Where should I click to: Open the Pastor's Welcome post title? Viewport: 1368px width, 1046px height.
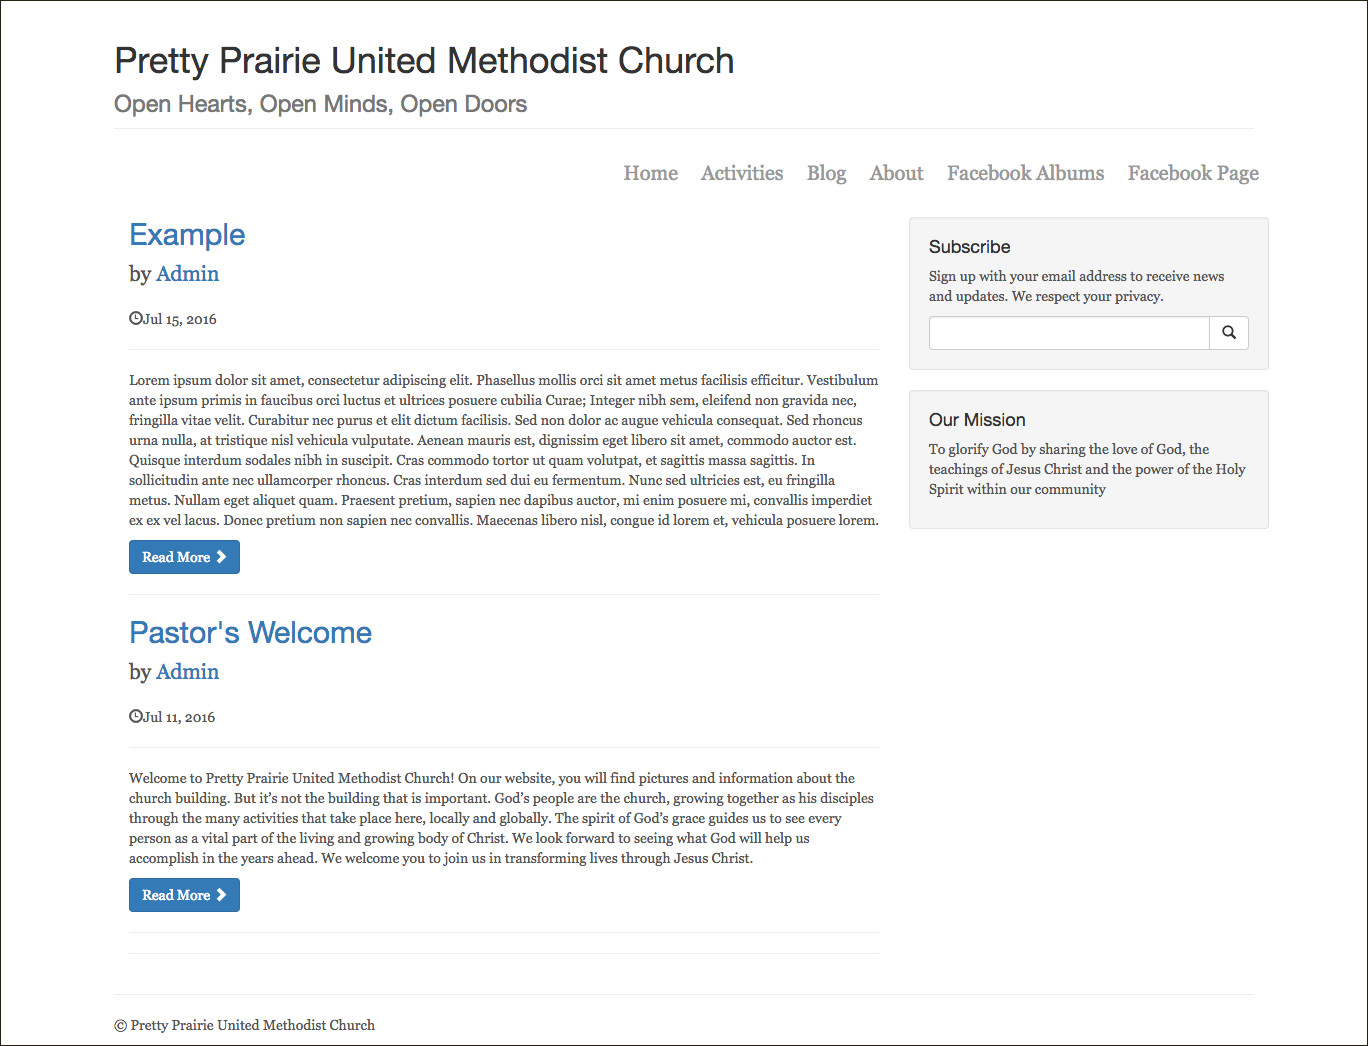point(250,632)
